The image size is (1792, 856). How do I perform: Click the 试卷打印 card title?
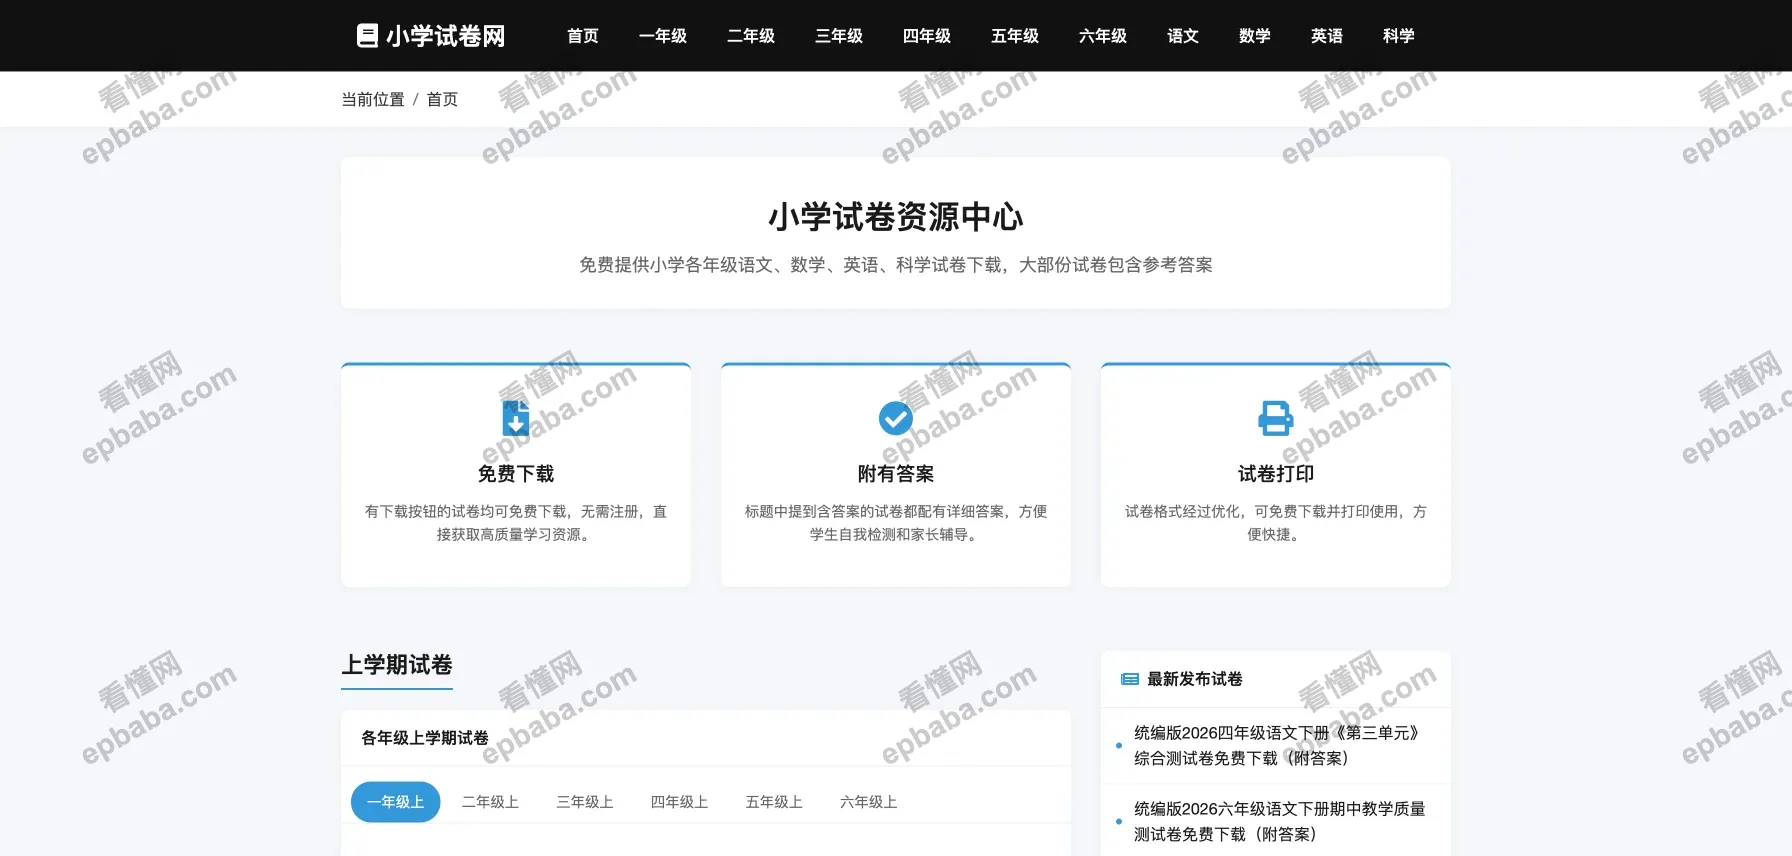coord(1276,474)
